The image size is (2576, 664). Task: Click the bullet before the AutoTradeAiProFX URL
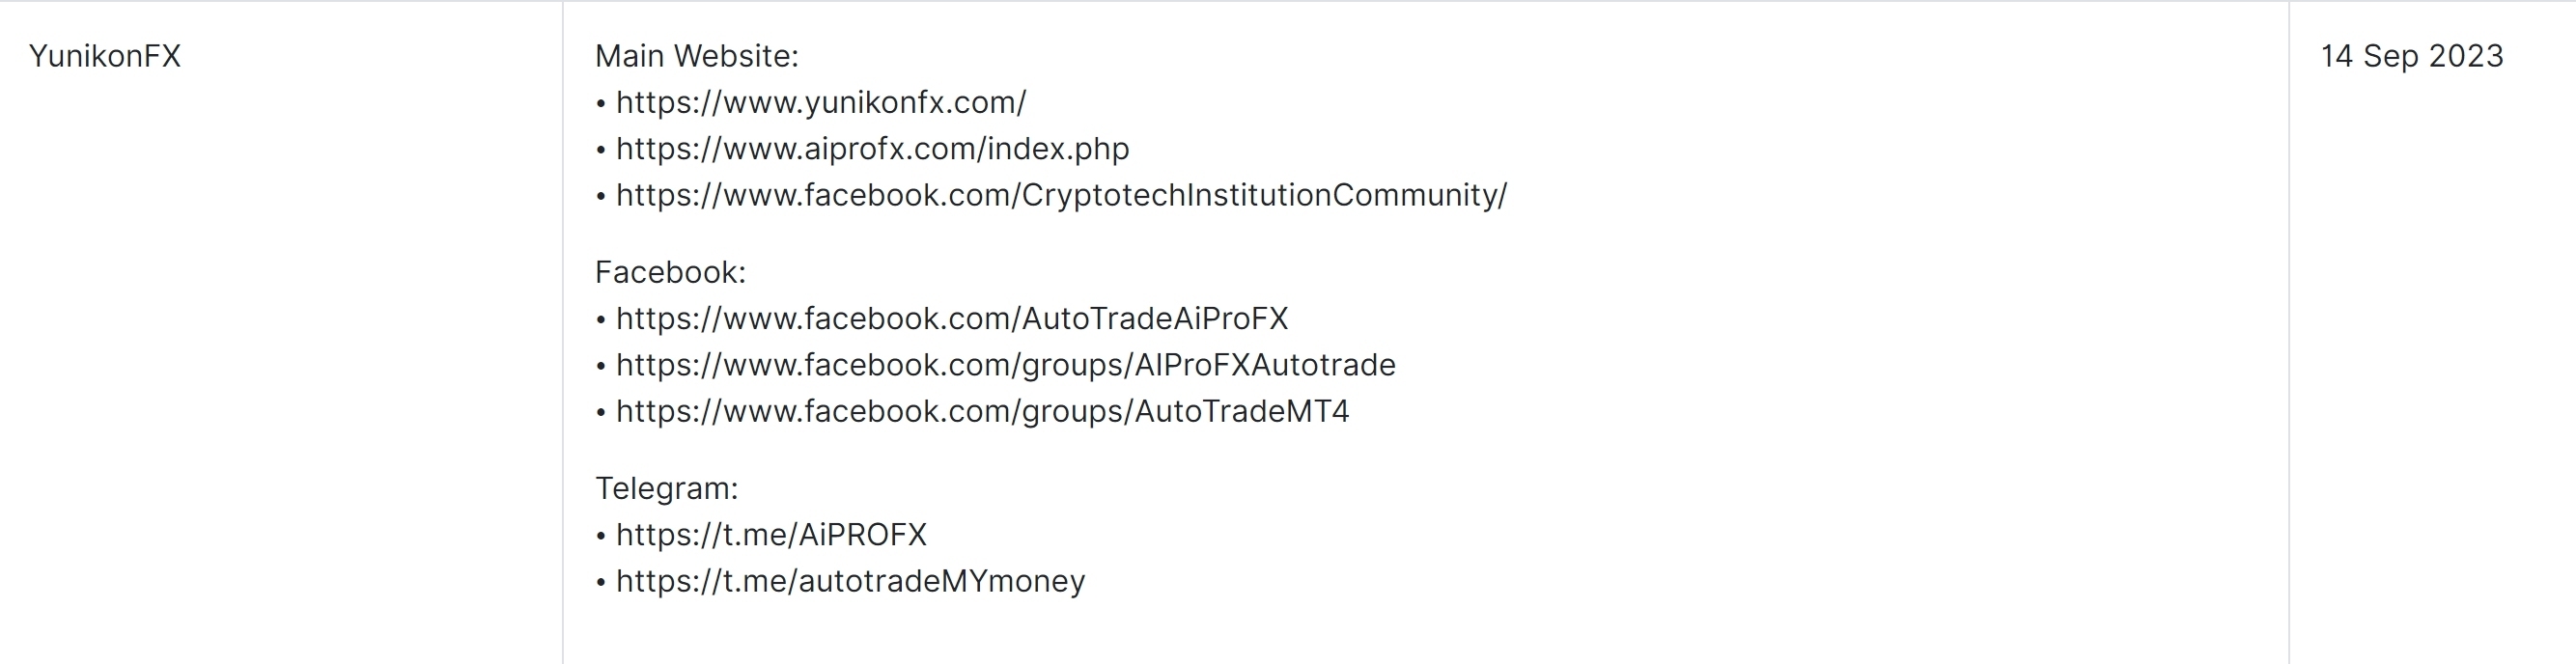pos(601,320)
